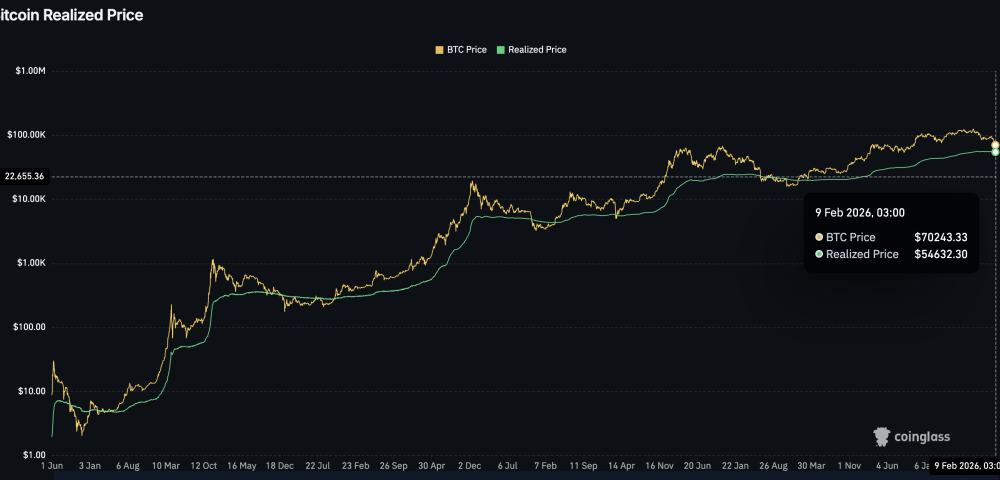Viewport: 1000px width, 480px height.
Task: Click the 3 Jan x-axis date
Action: 89,467
